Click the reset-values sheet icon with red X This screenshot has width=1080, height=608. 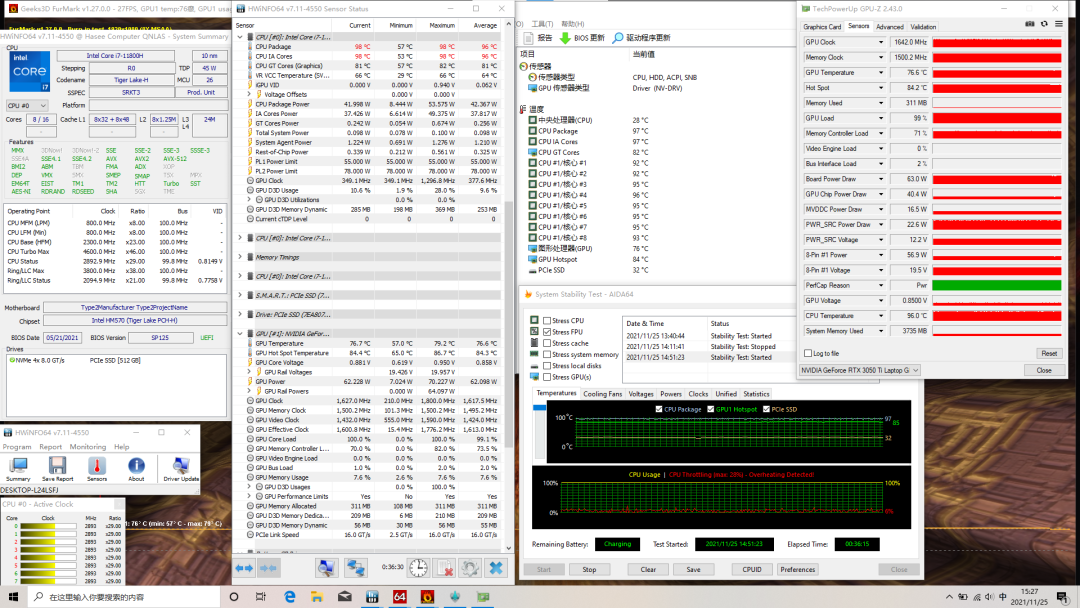pos(445,568)
